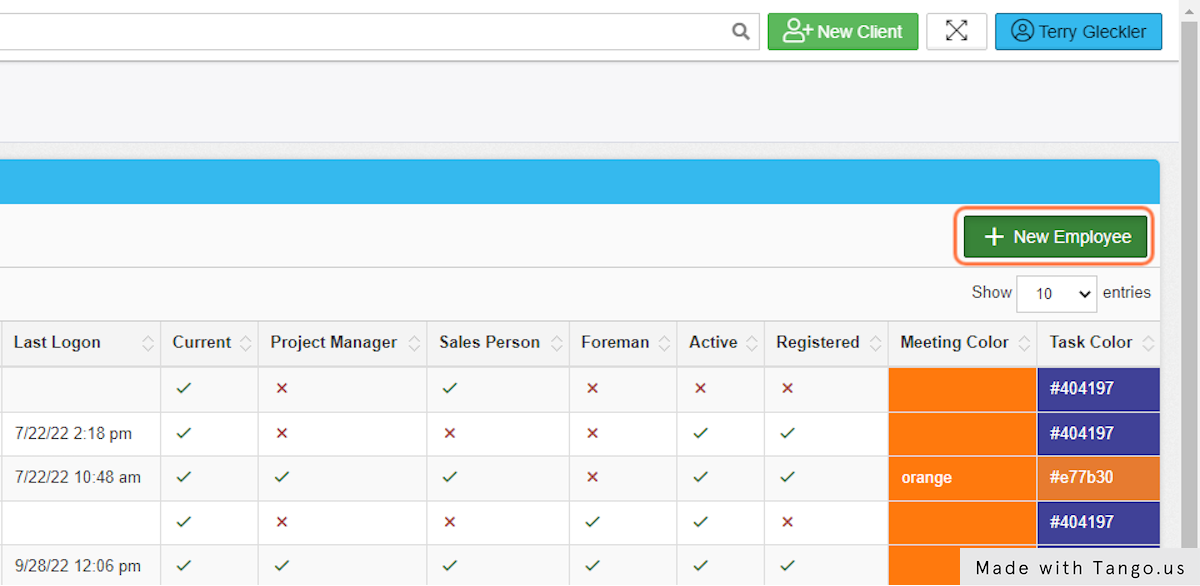
Task: Click the profile icon beside Terry Gleckler
Action: (x=1022, y=31)
